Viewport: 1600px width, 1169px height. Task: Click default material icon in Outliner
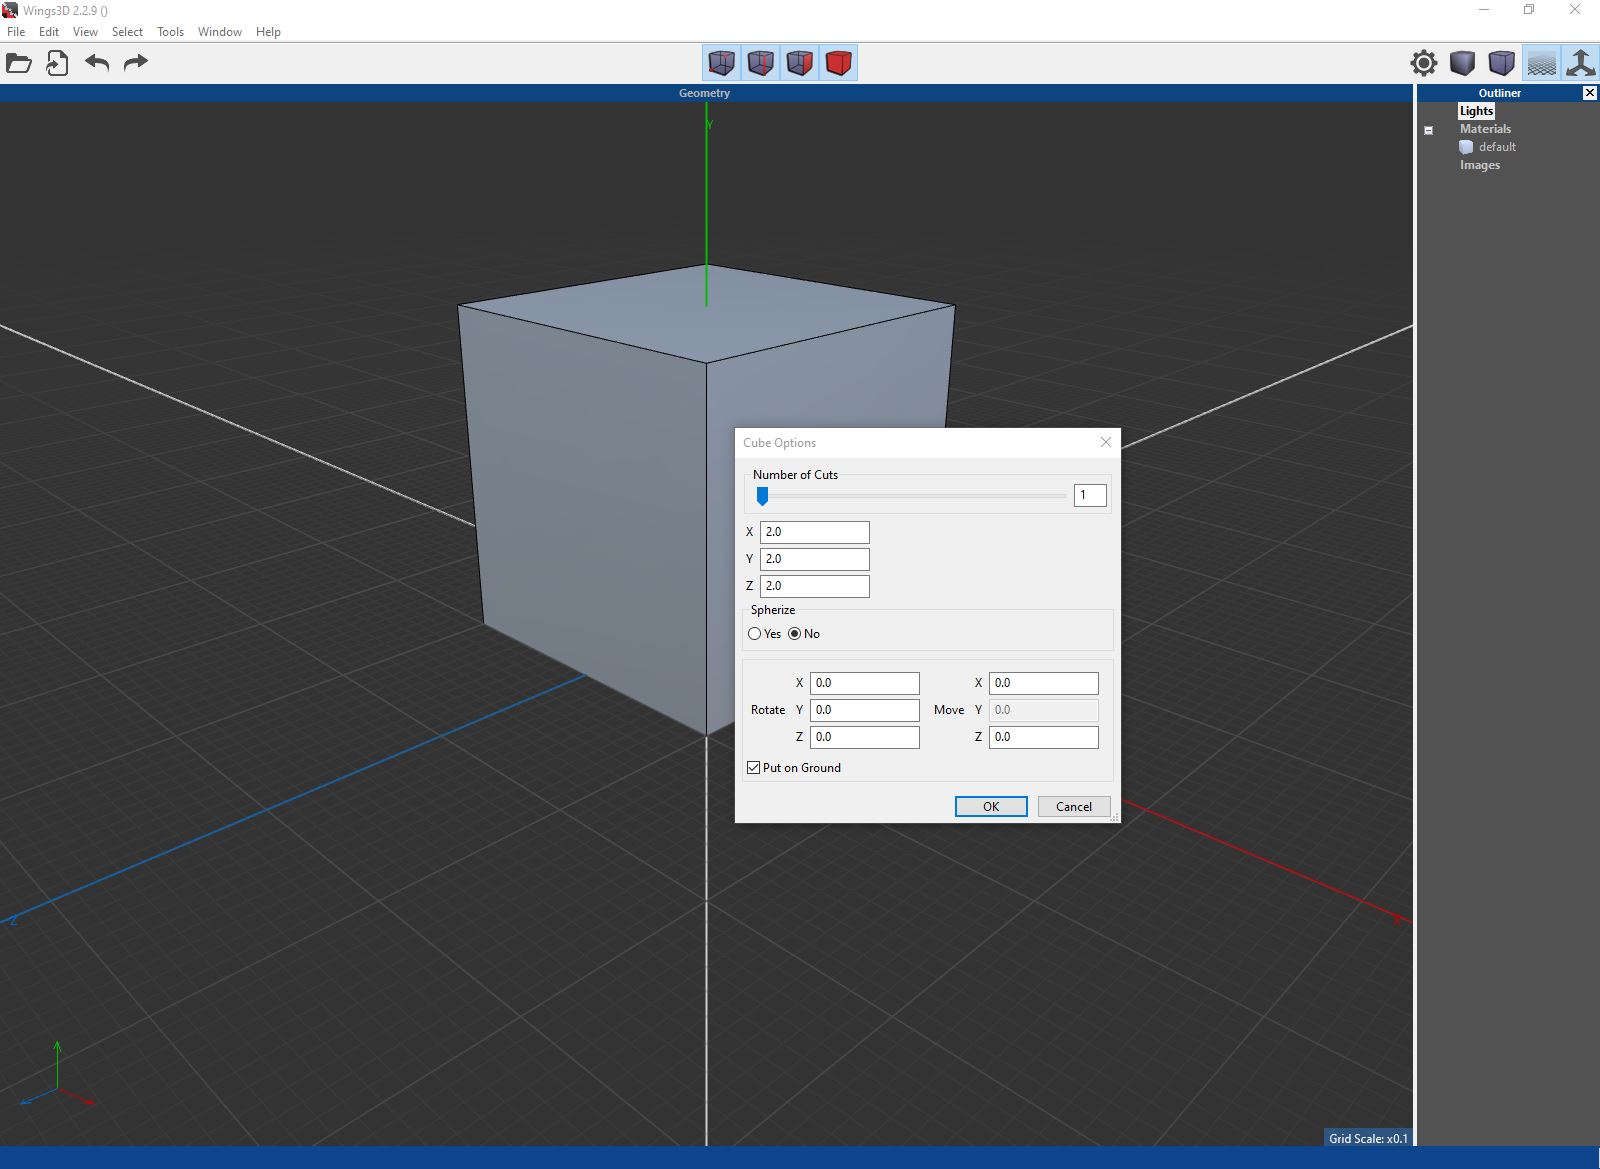pyautogui.click(x=1466, y=147)
